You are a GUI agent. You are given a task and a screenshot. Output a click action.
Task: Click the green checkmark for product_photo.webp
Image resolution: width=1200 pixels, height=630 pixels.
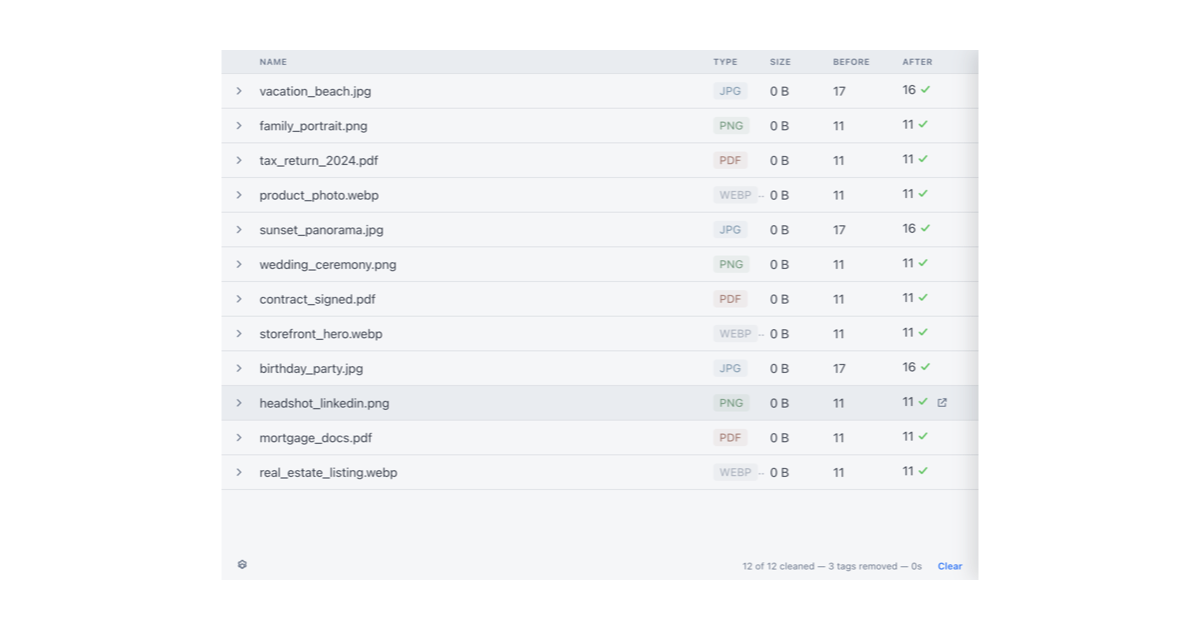[x=923, y=194]
